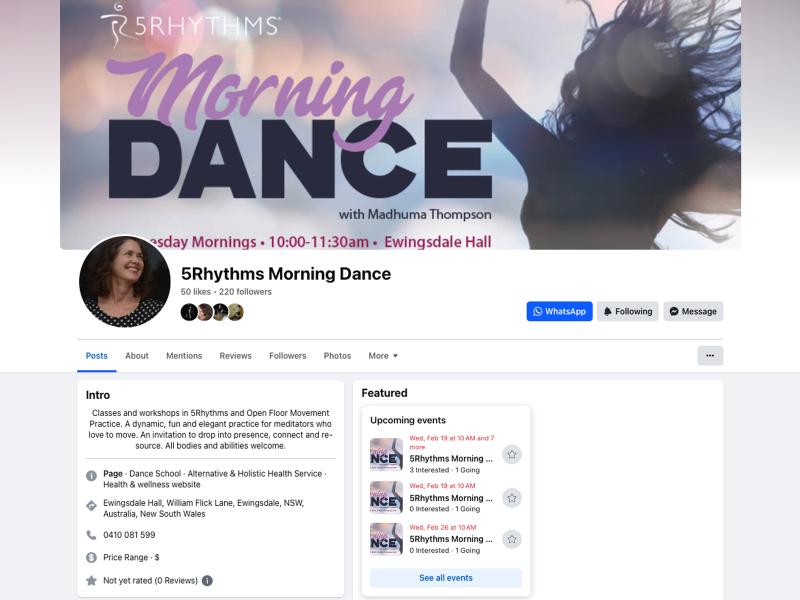
Task: Click the Price Range dollar icon
Action: pyautogui.click(x=91, y=557)
